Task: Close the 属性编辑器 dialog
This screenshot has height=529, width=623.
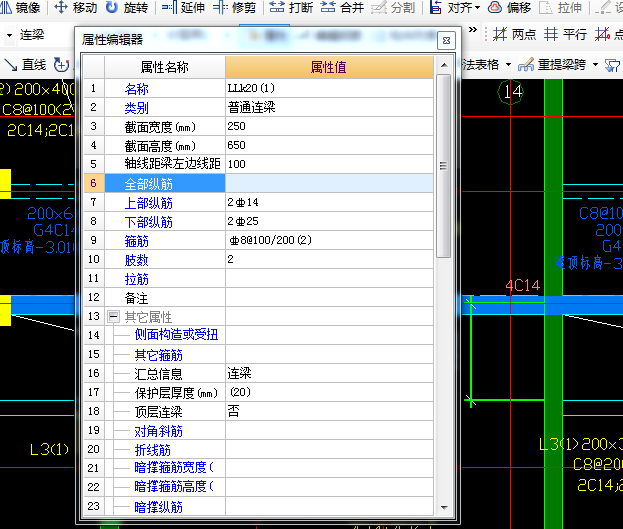Action: 446,41
